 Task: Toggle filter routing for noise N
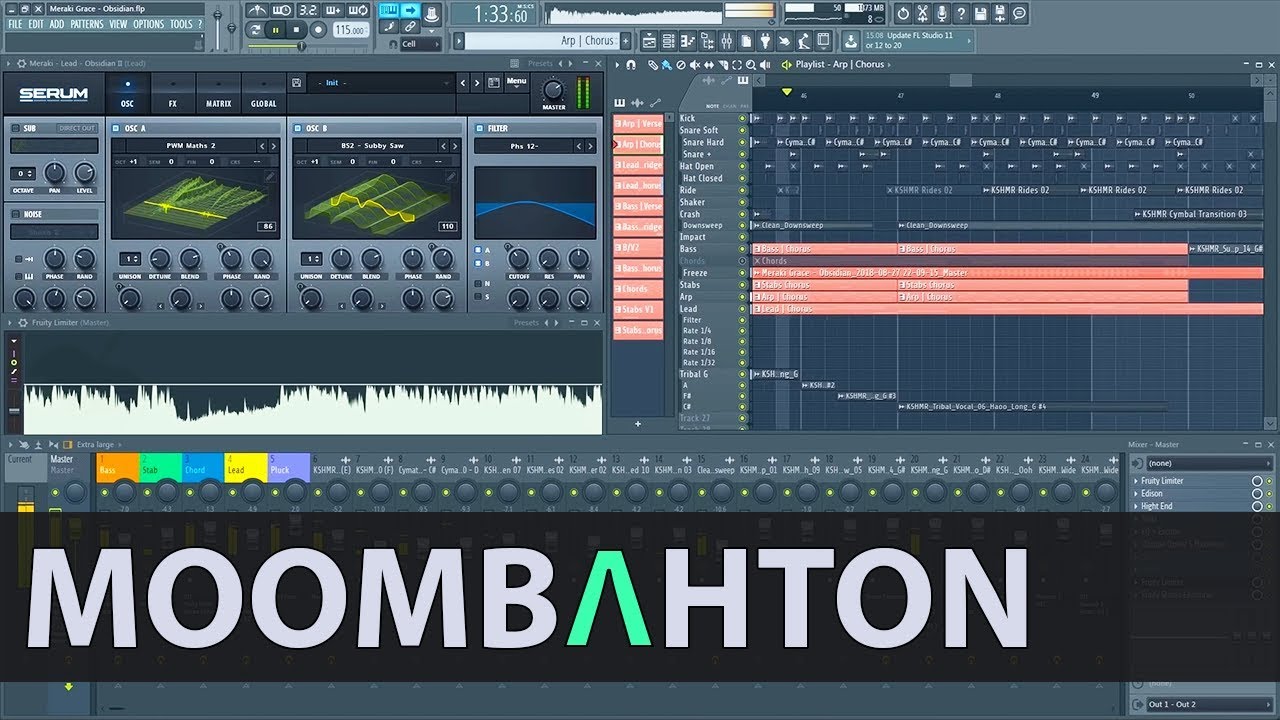pos(479,283)
